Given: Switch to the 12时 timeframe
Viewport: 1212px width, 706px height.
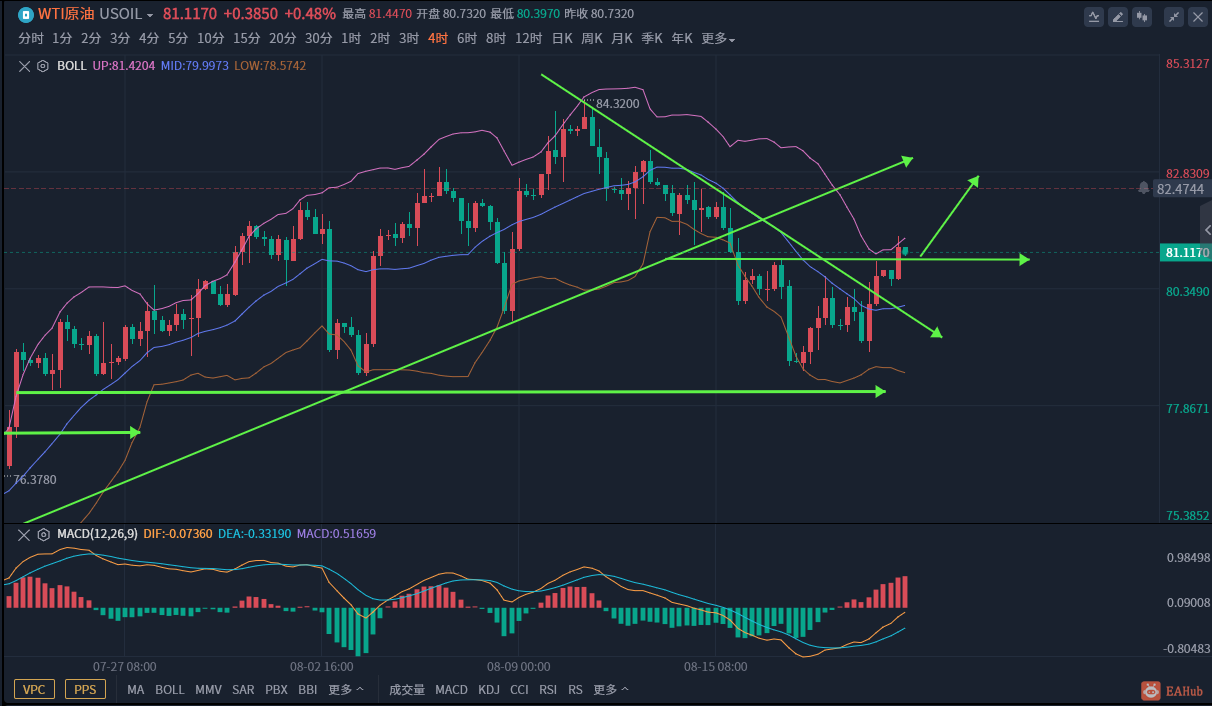Looking at the screenshot, I should pos(529,39).
